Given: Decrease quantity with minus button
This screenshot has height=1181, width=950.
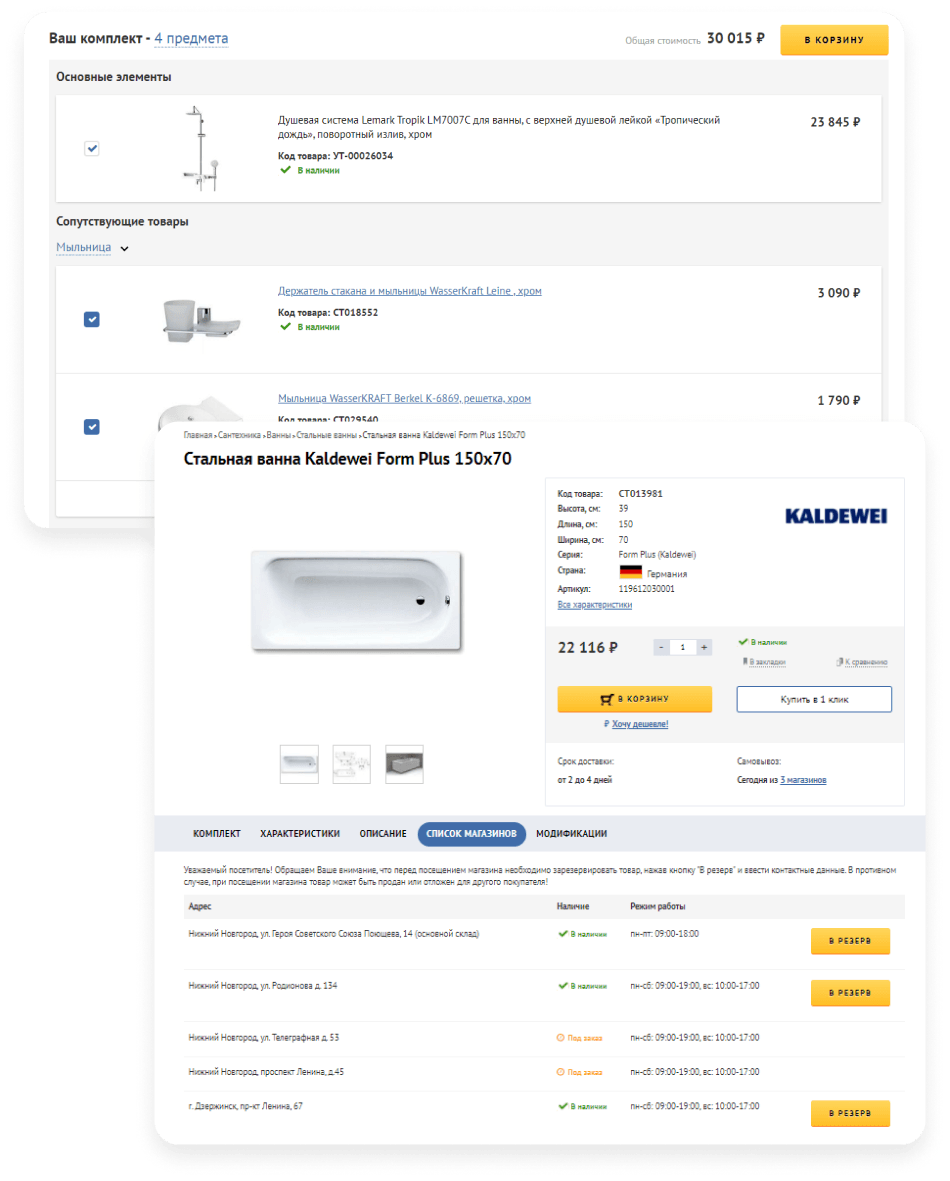Looking at the screenshot, I should point(661,647).
